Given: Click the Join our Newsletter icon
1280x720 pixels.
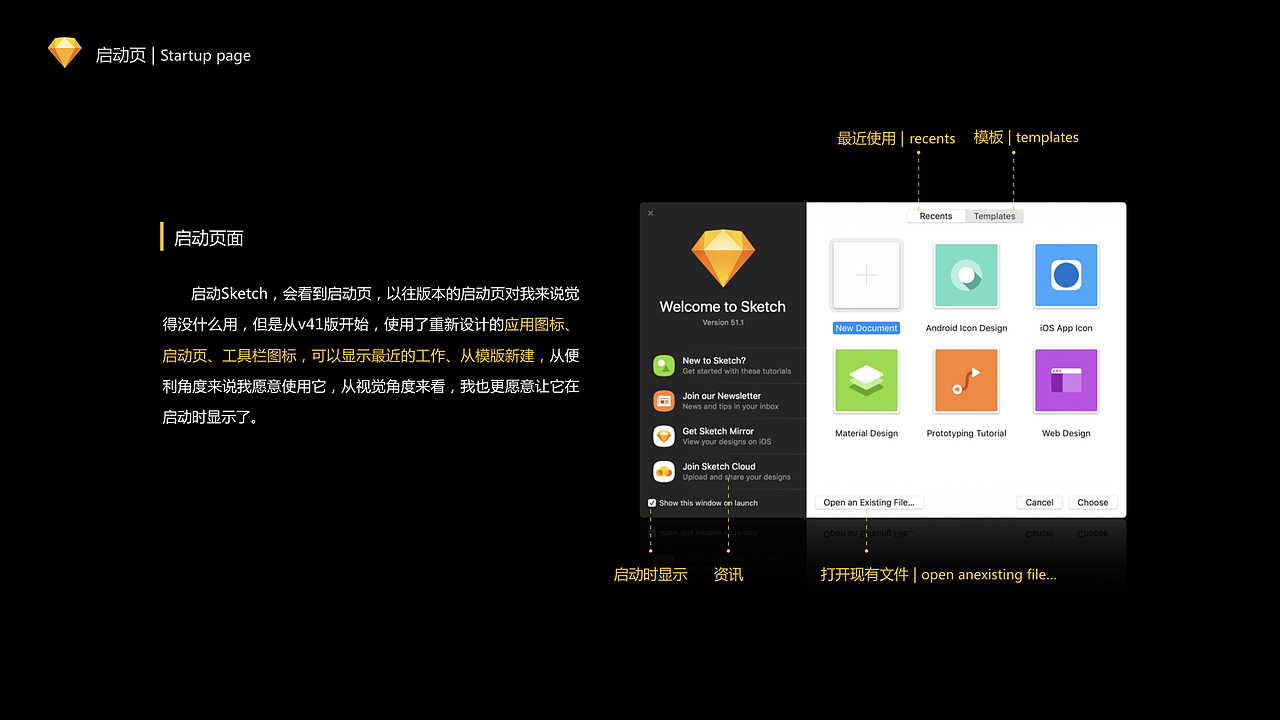Looking at the screenshot, I should tap(664, 400).
